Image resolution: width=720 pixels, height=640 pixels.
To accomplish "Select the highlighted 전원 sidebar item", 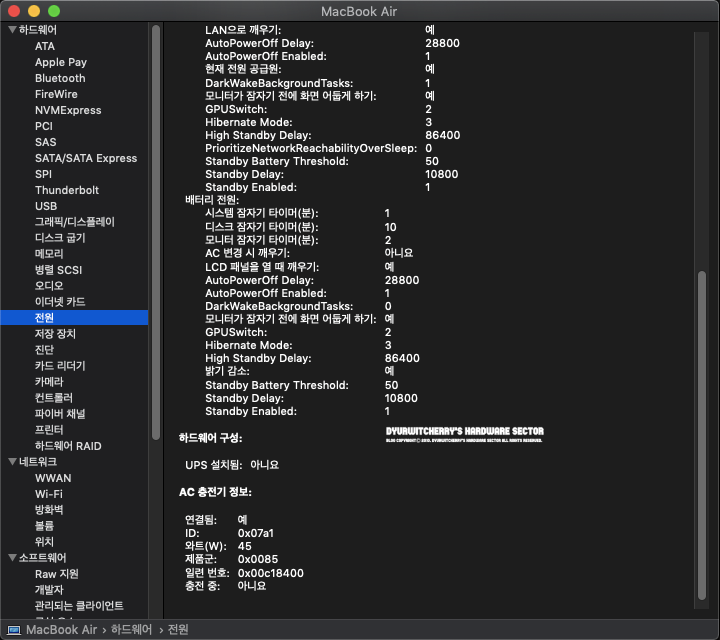I will [74, 318].
